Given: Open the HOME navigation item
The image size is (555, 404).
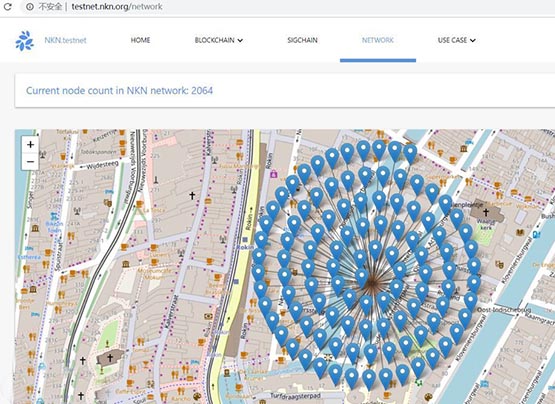Looking at the screenshot, I should [141, 40].
